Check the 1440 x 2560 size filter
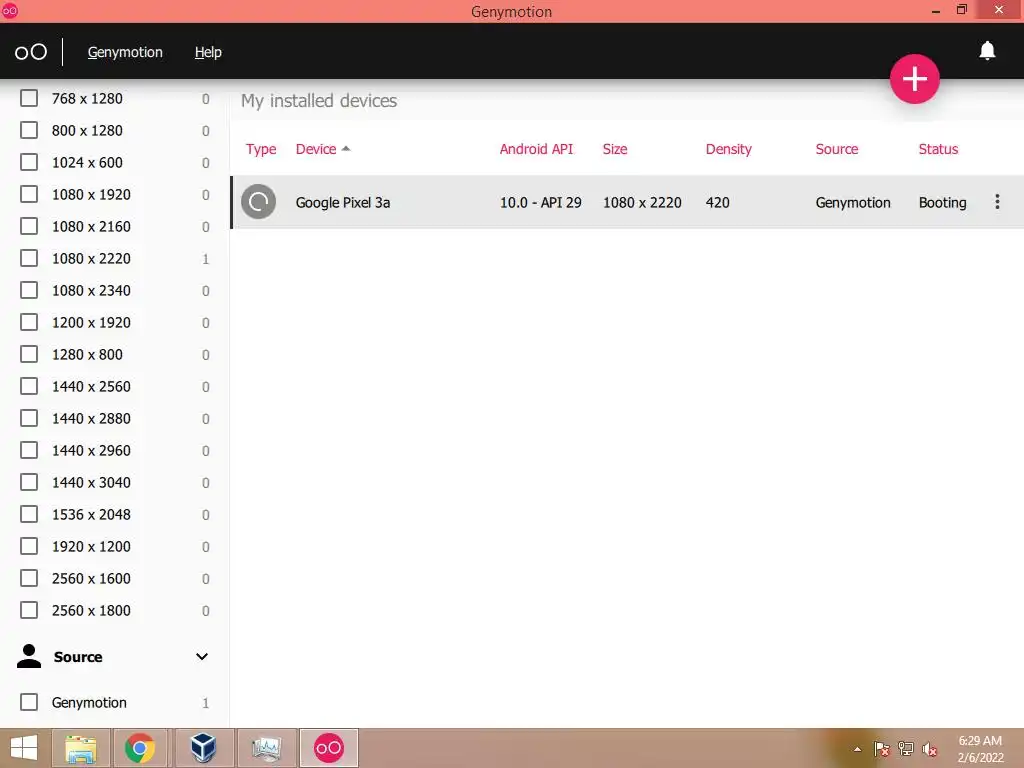1024x768 pixels. tap(29, 386)
